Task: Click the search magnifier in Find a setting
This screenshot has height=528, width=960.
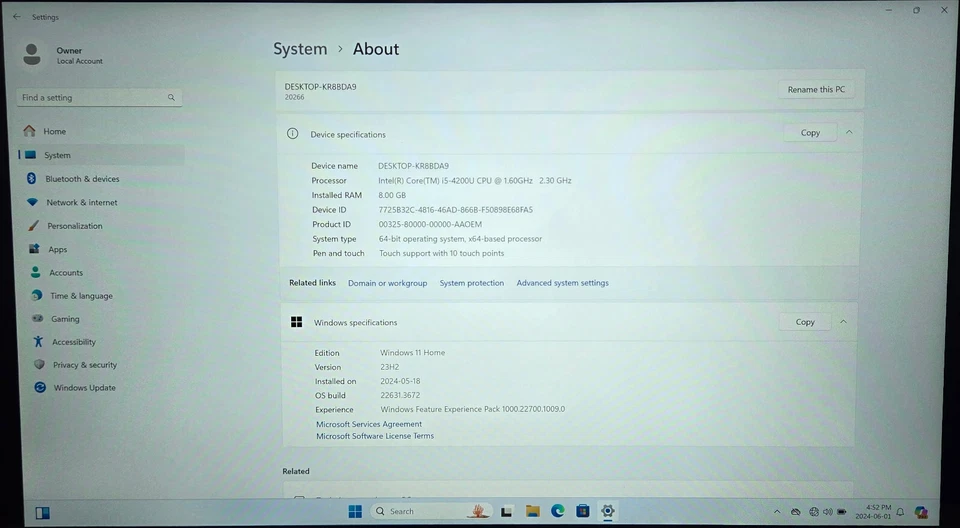Action: coord(171,97)
